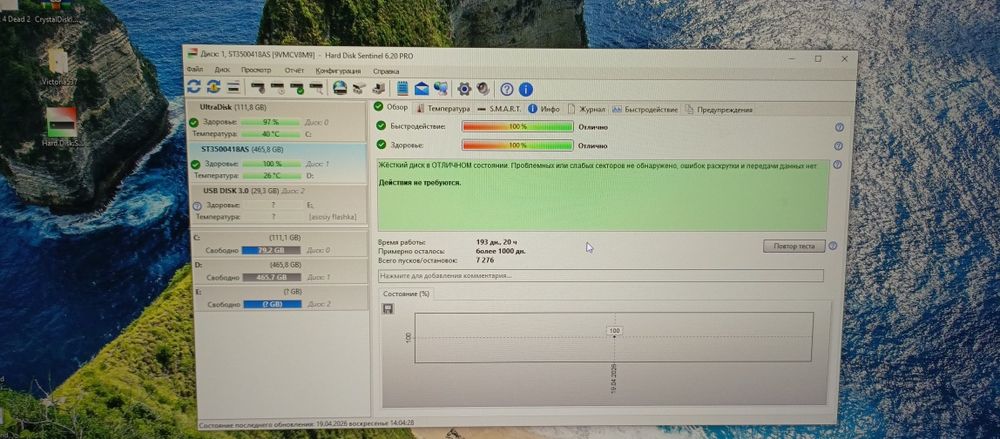Screen dimensions: 1000x439
Task: Switch to the S.M.A.R.T. tab
Action: (x=500, y=109)
